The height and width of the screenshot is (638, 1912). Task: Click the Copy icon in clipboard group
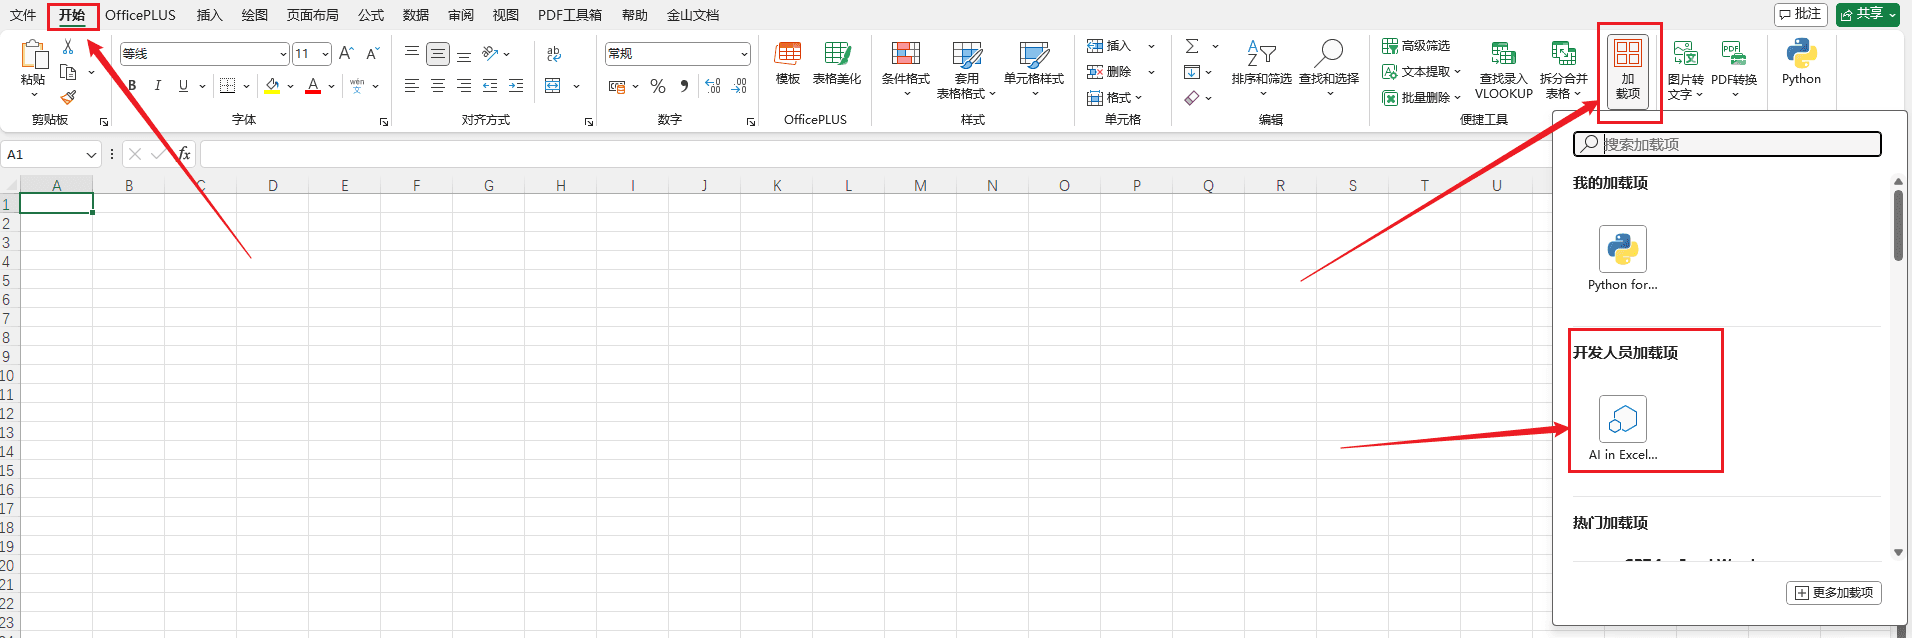(x=68, y=72)
